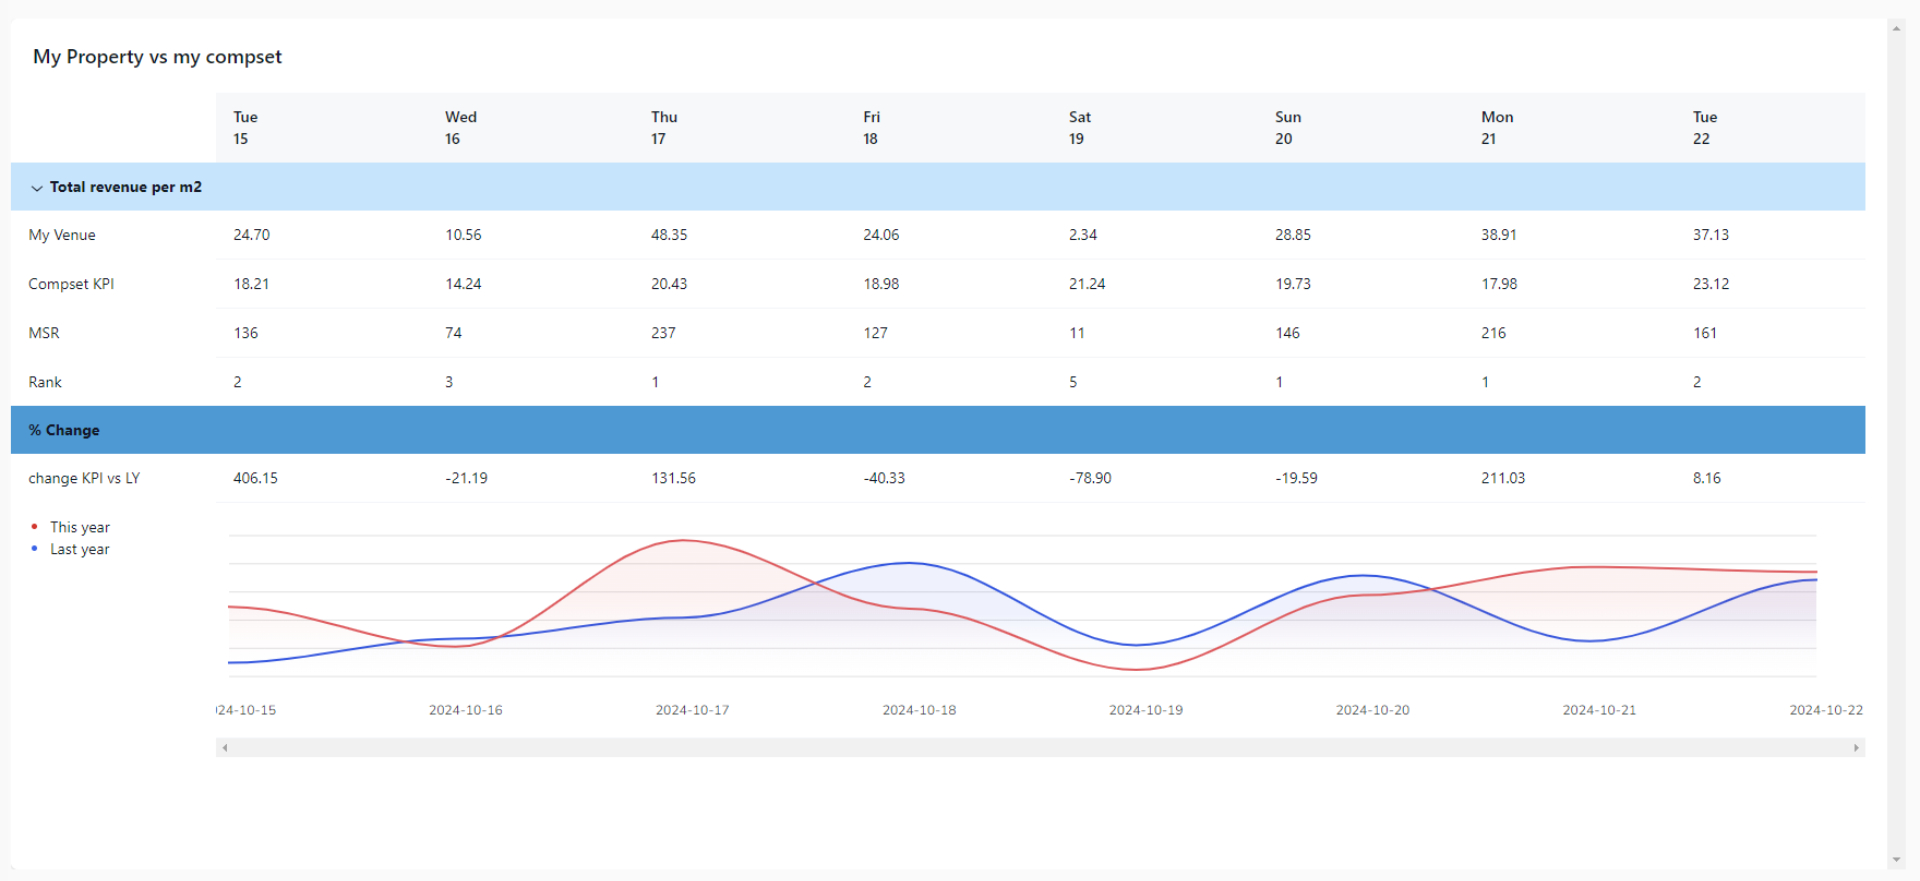The height and width of the screenshot is (881, 1920).
Task: Click the 406.15 change KPI value
Action: coord(255,478)
